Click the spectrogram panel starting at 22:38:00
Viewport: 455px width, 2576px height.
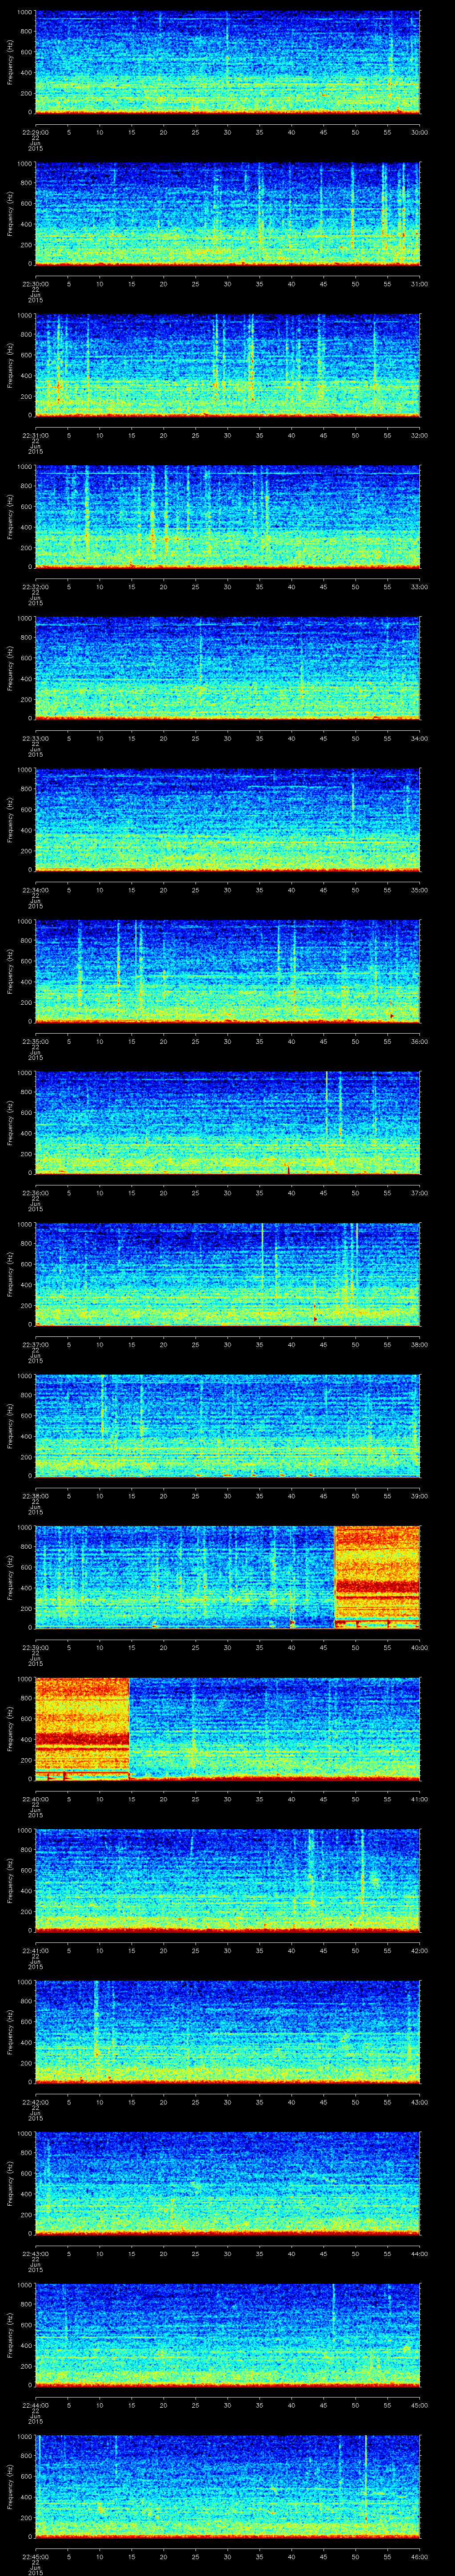click(x=227, y=1426)
